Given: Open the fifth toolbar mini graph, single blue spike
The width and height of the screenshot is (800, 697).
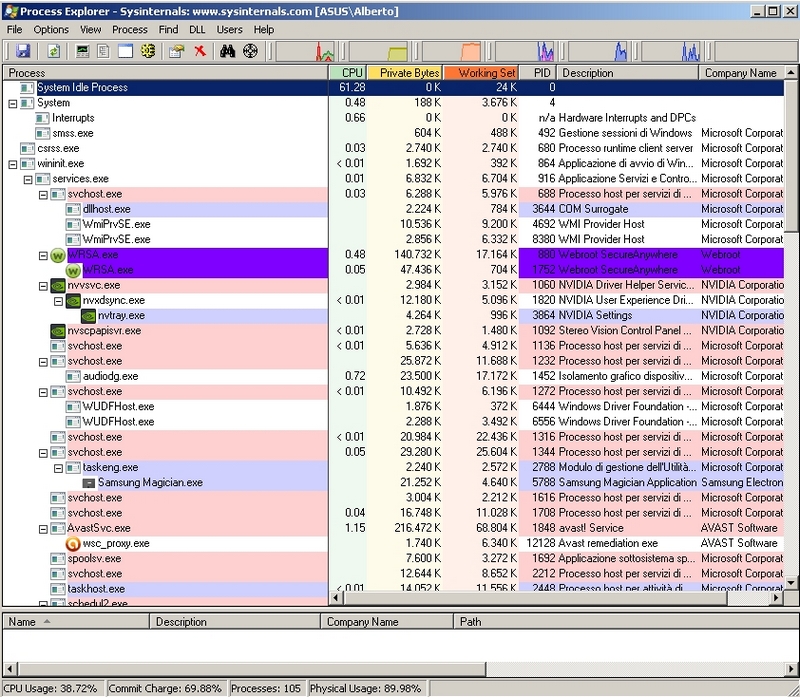Looking at the screenshot, I should pyautogui.click(x=597, y=52).
